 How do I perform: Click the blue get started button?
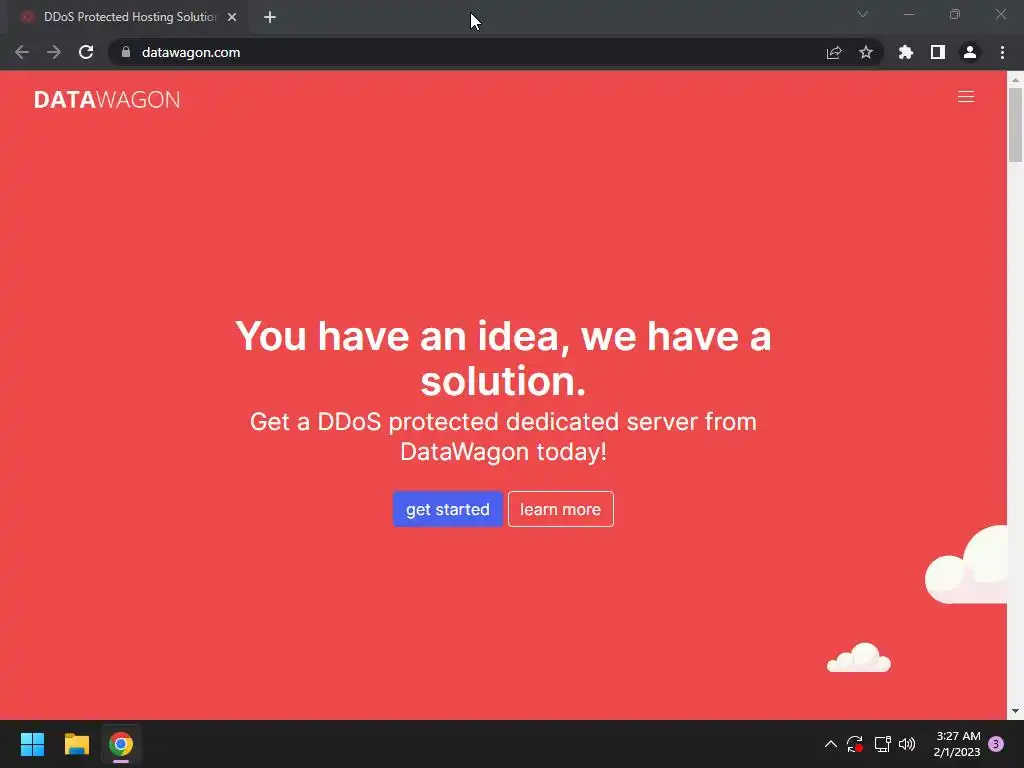point(447,509)
